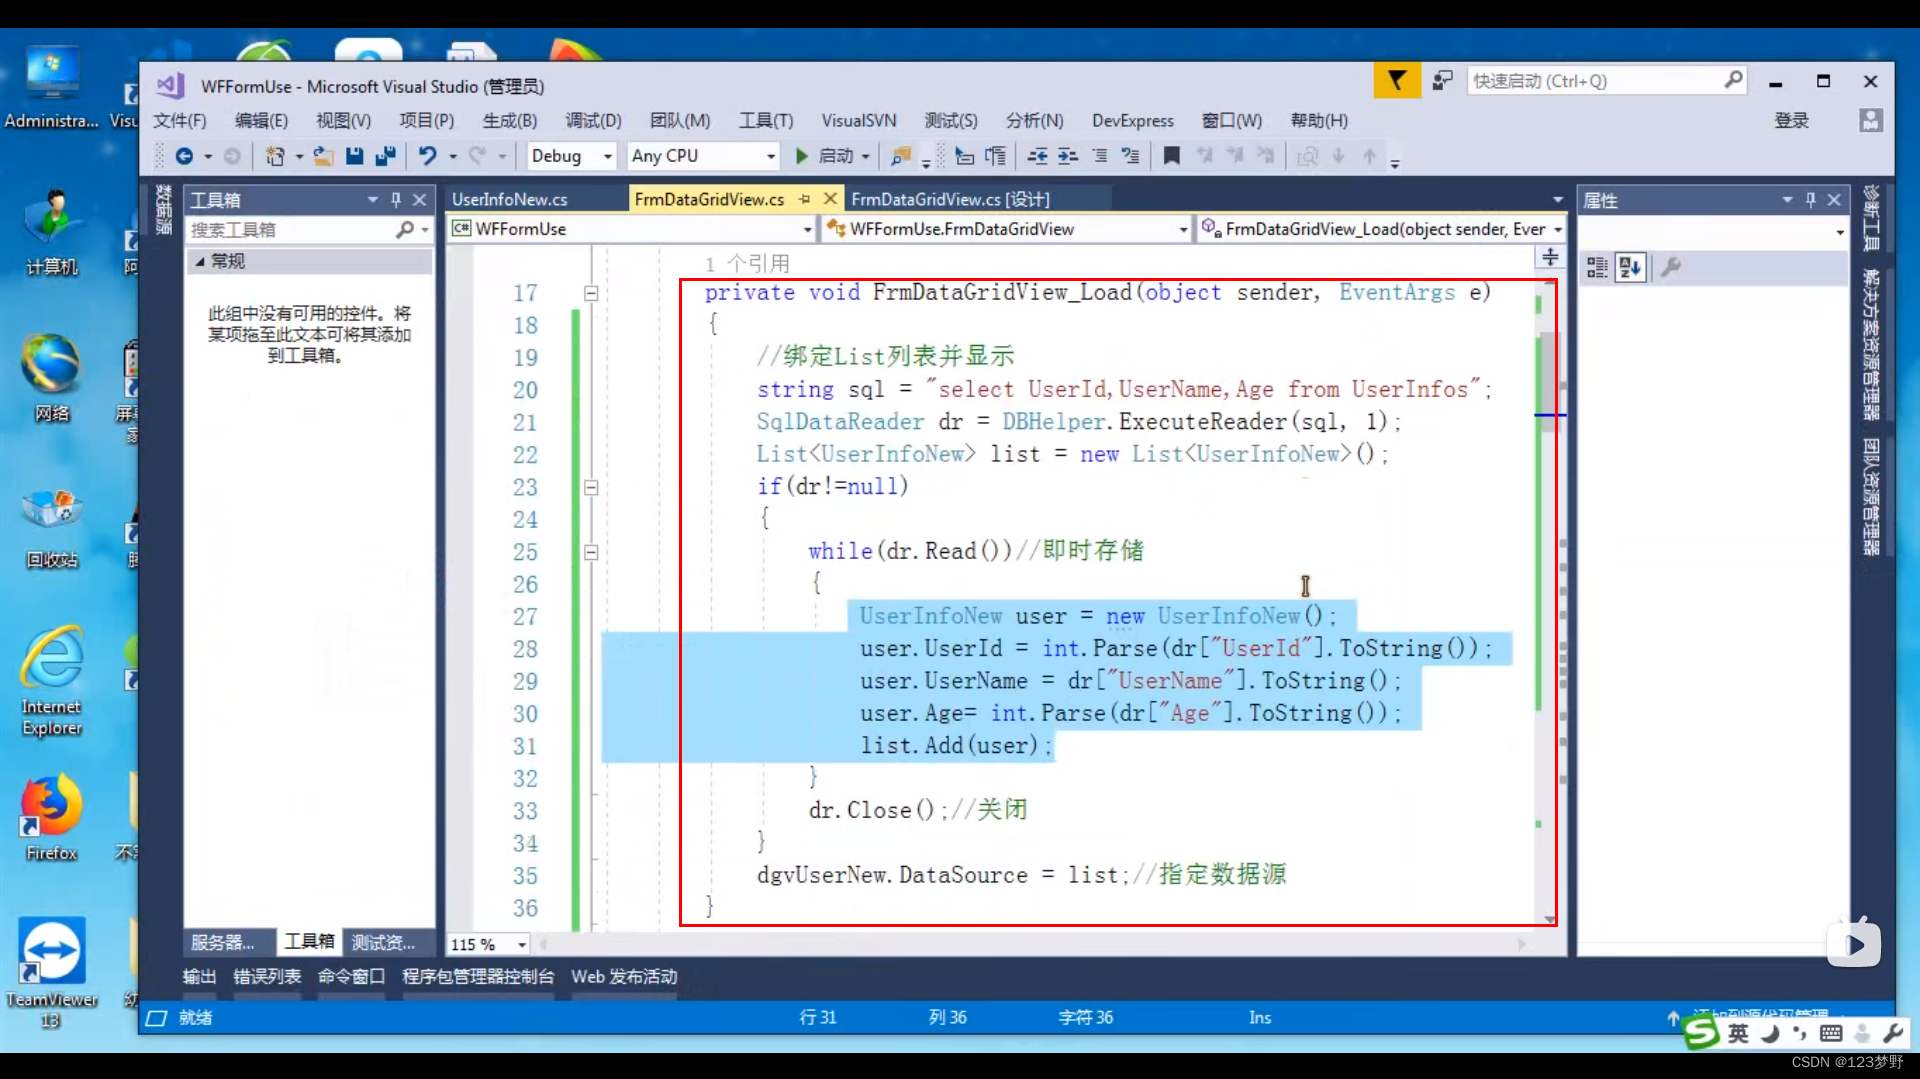The image size is (1920, 1079).
Task: Open the 错误列表 panel
Action: coord(266,977)
